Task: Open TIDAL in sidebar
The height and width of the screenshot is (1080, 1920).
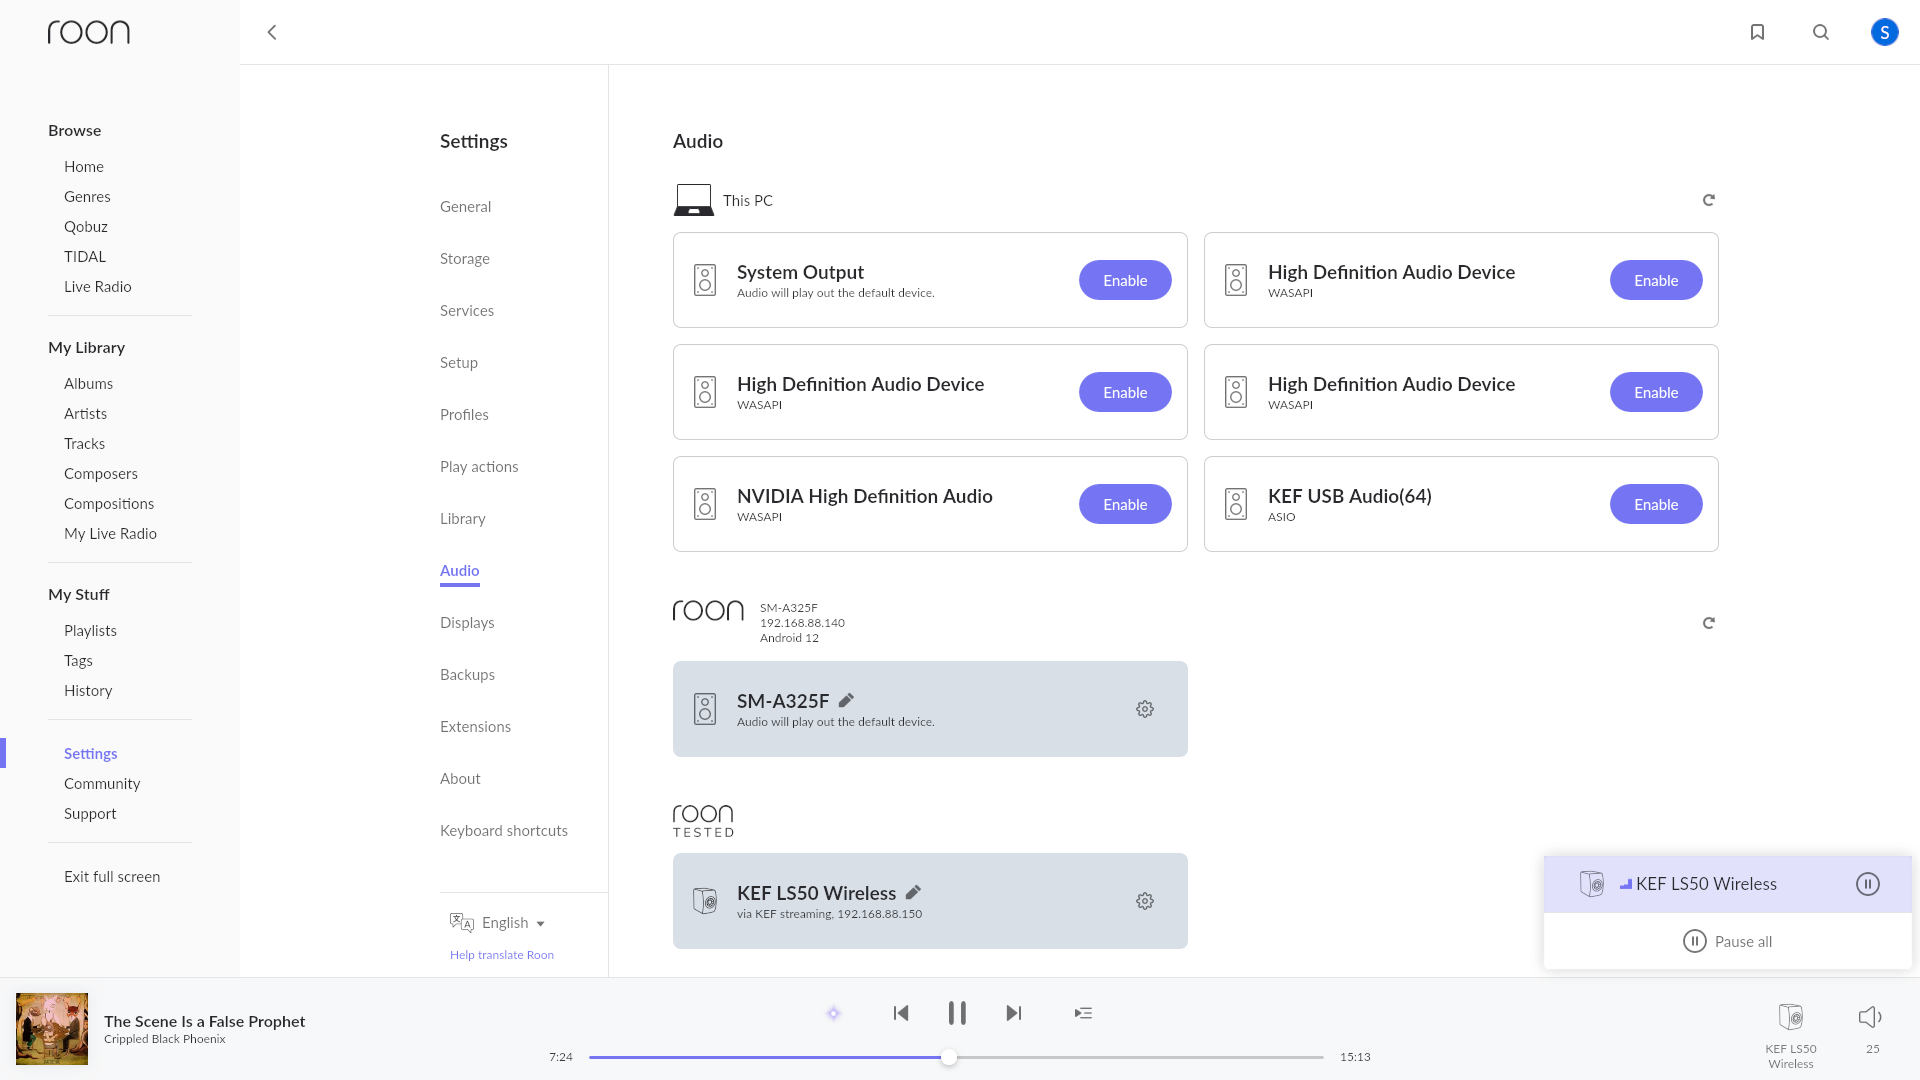Action: pyautogui.click(x=85, y=257)
